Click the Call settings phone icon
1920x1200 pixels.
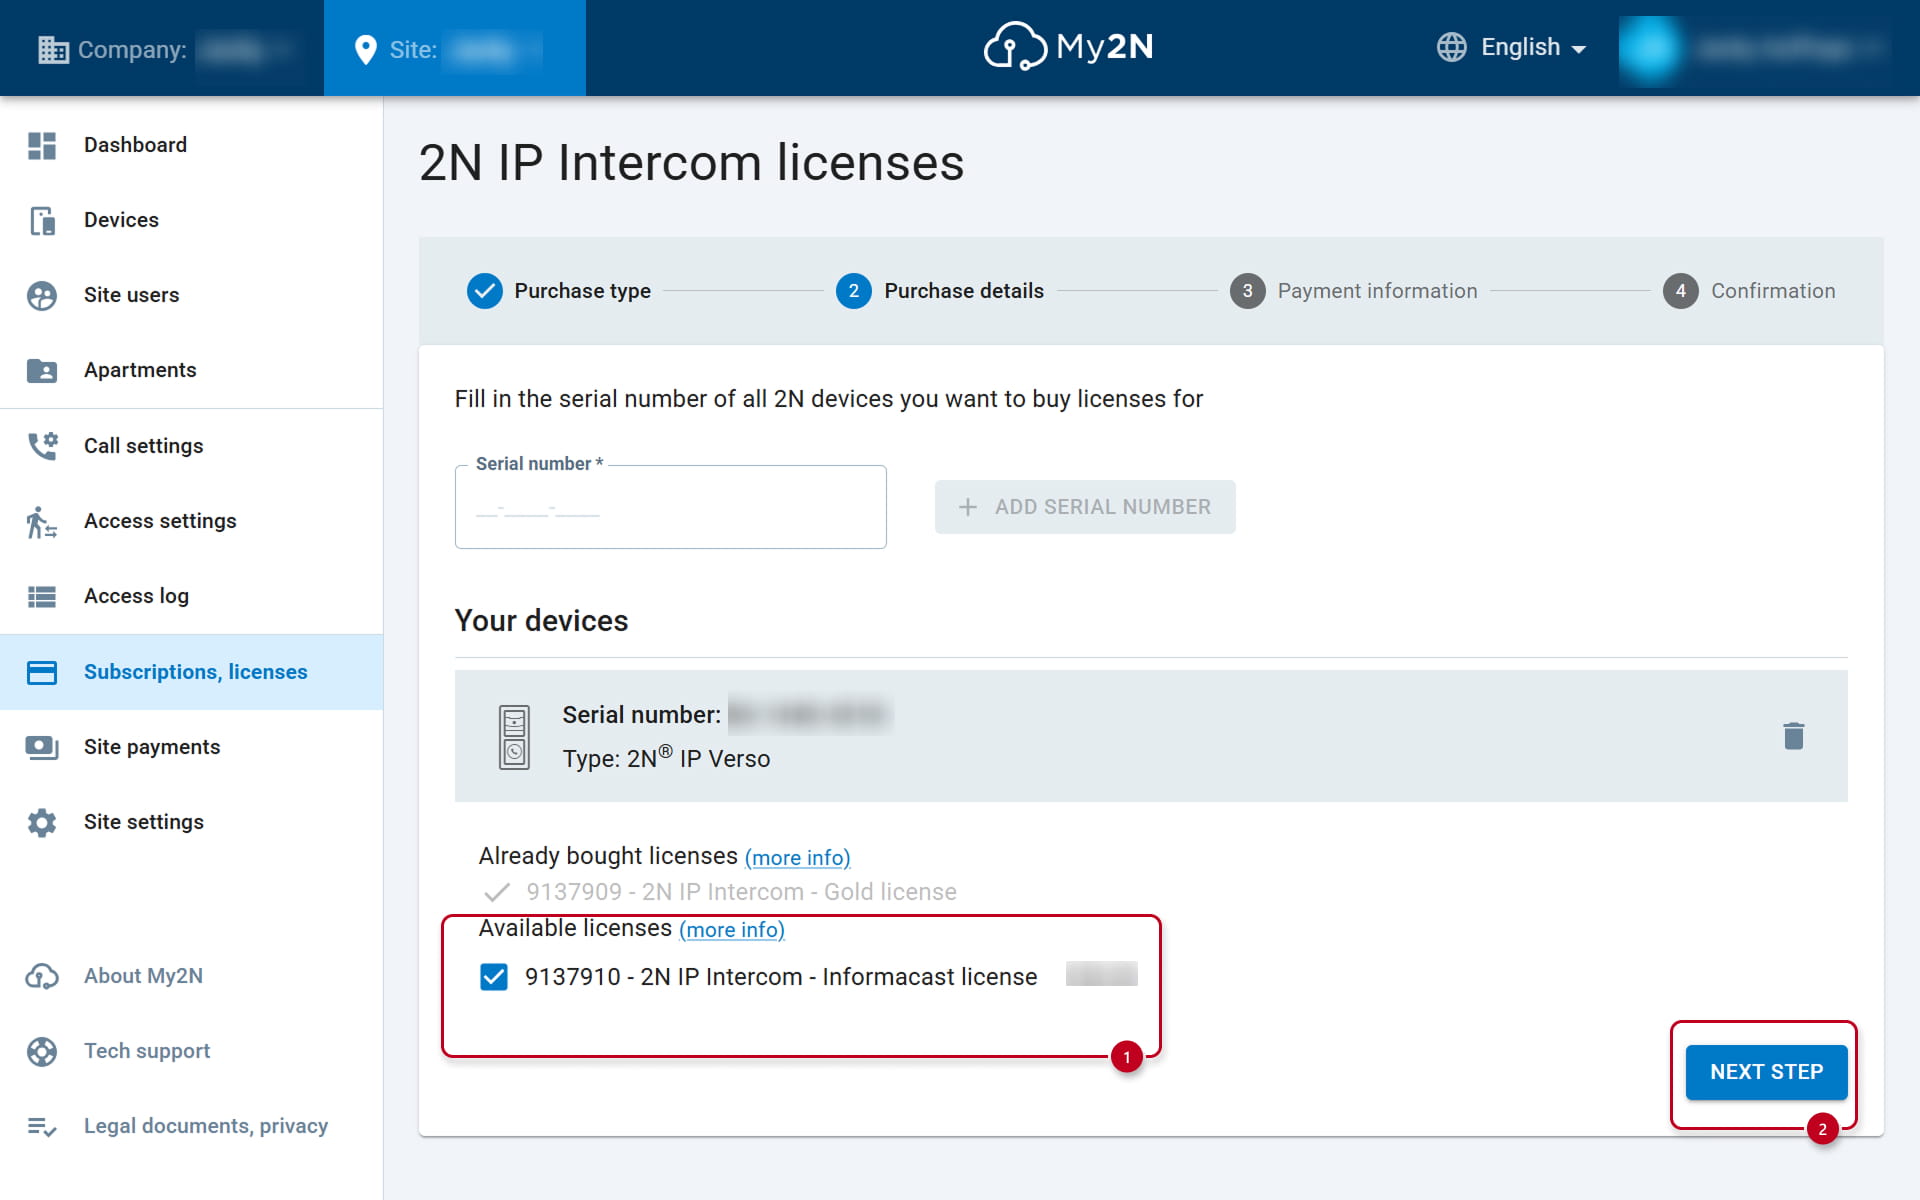click(x=42, y=446)
